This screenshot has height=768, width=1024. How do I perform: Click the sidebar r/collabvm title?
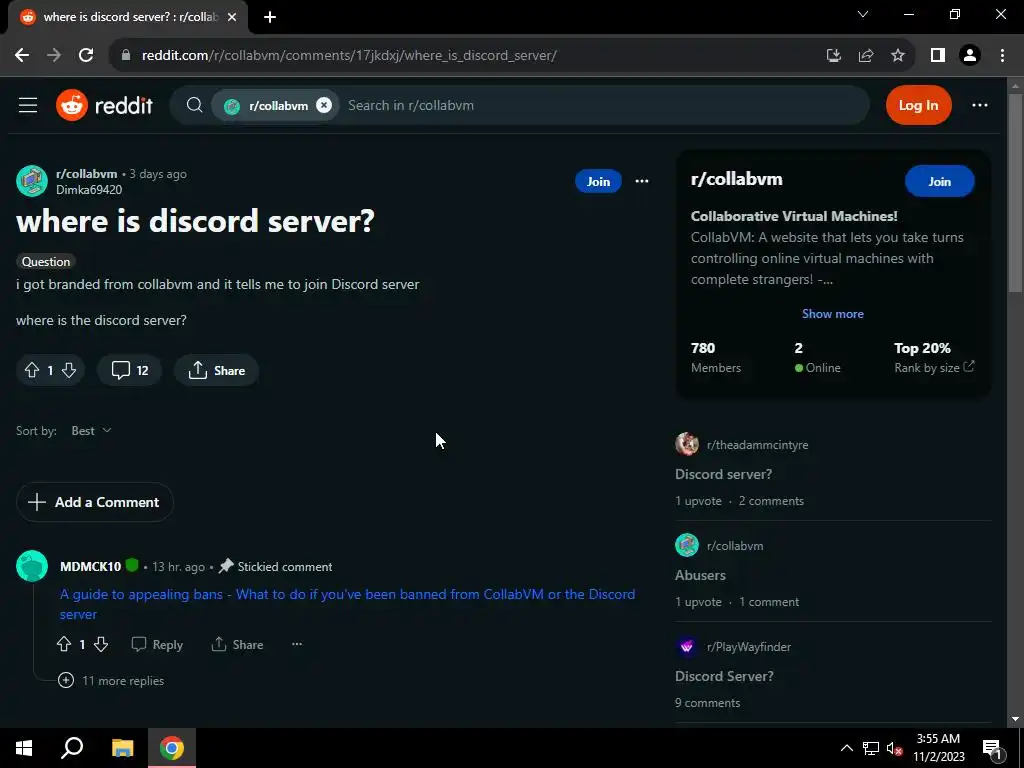click(737, 179)
